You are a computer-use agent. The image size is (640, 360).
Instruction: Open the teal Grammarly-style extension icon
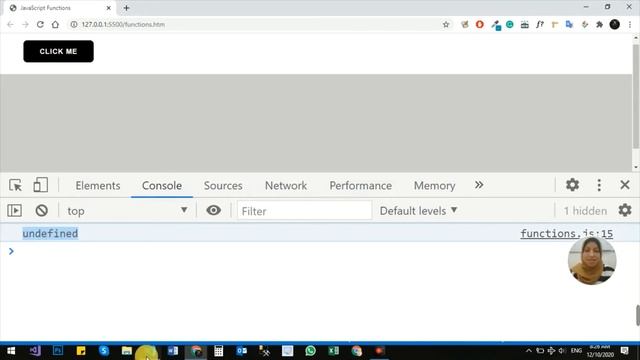click(x=510, y=24)
